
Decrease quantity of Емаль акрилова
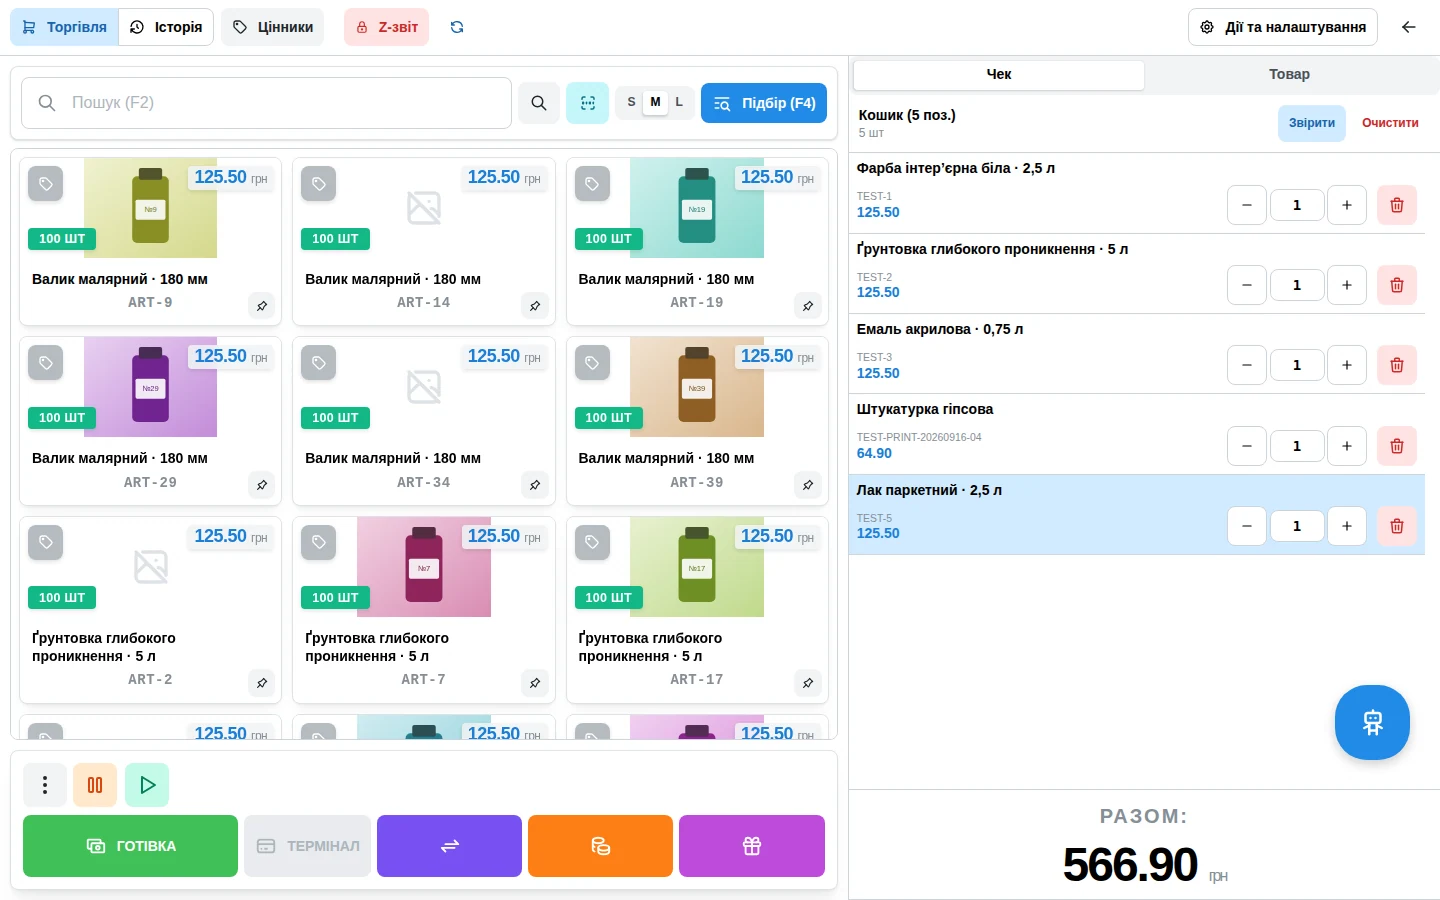(x=1247, y=365)
